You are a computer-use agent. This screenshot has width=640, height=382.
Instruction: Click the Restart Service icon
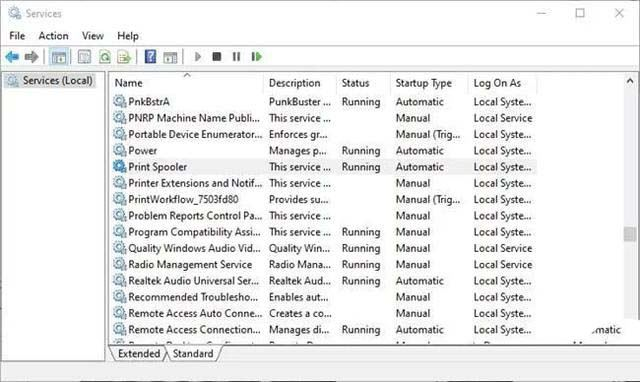(x=256, y=57)
